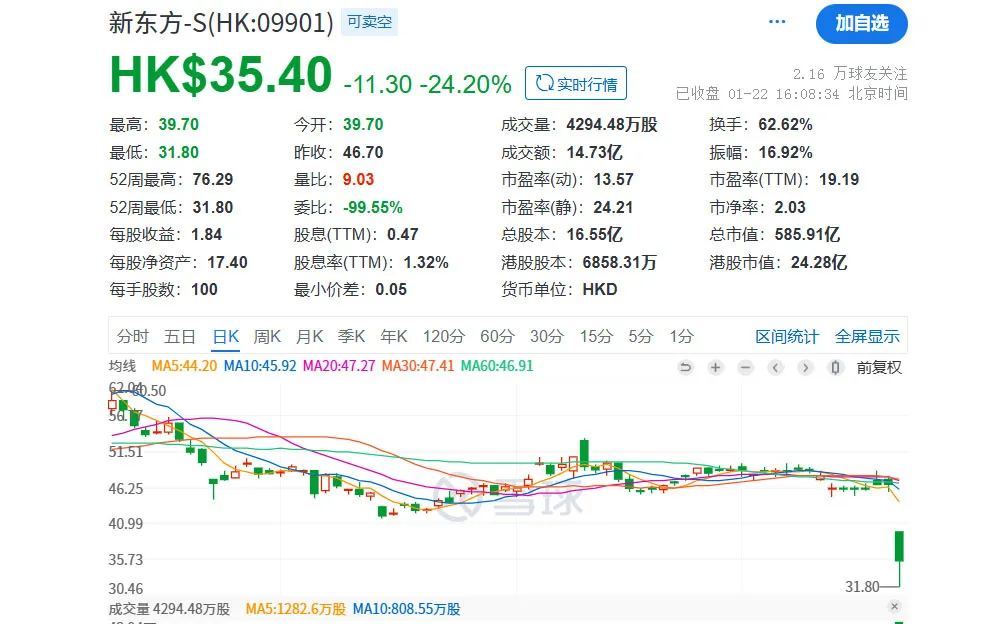Zoom out the chart with minus icon

[746, 367]
